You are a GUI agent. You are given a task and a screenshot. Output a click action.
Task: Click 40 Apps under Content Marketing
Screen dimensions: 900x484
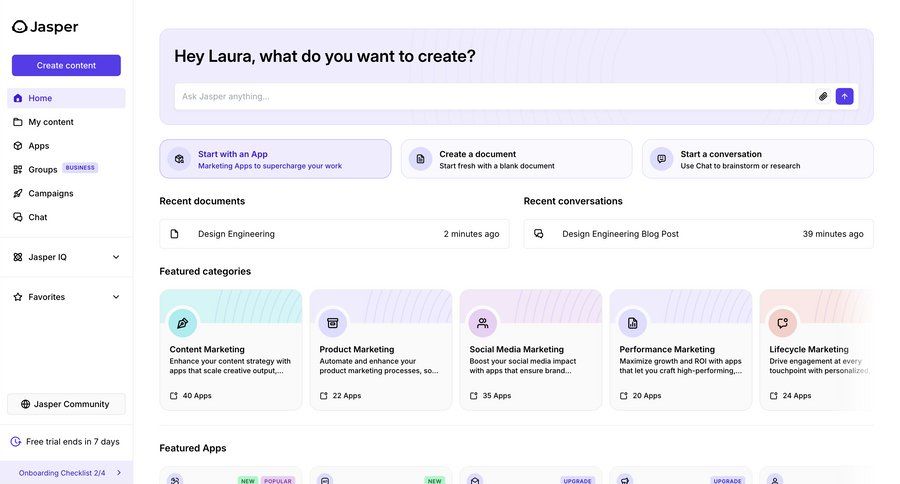coord(191,396)
